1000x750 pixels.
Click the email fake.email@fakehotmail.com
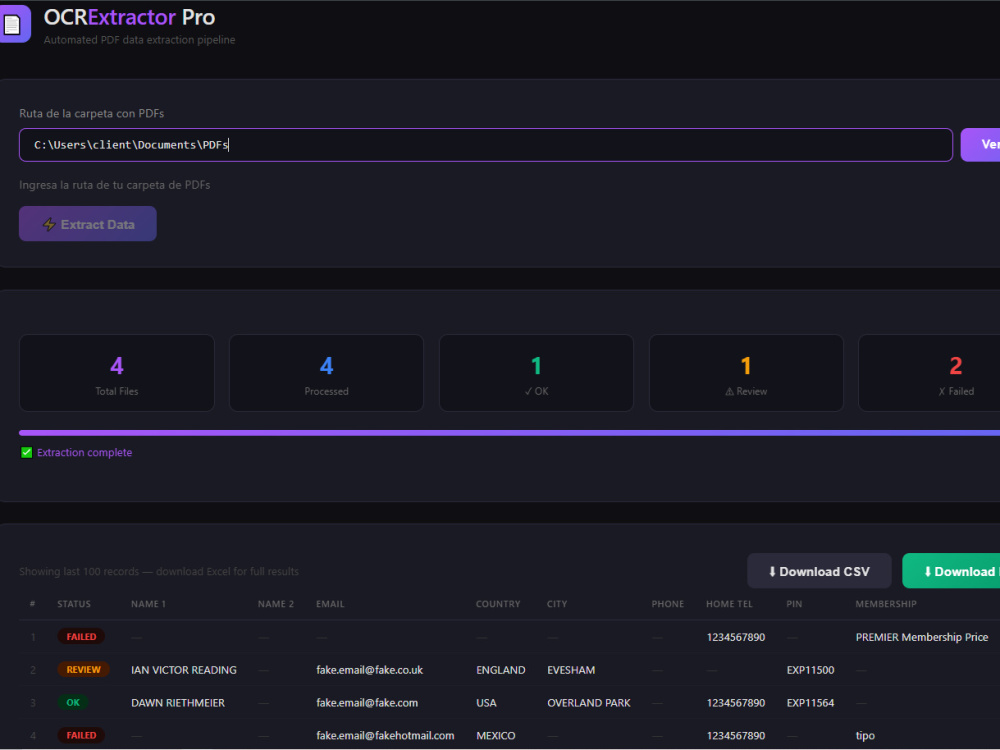(385, 735)
